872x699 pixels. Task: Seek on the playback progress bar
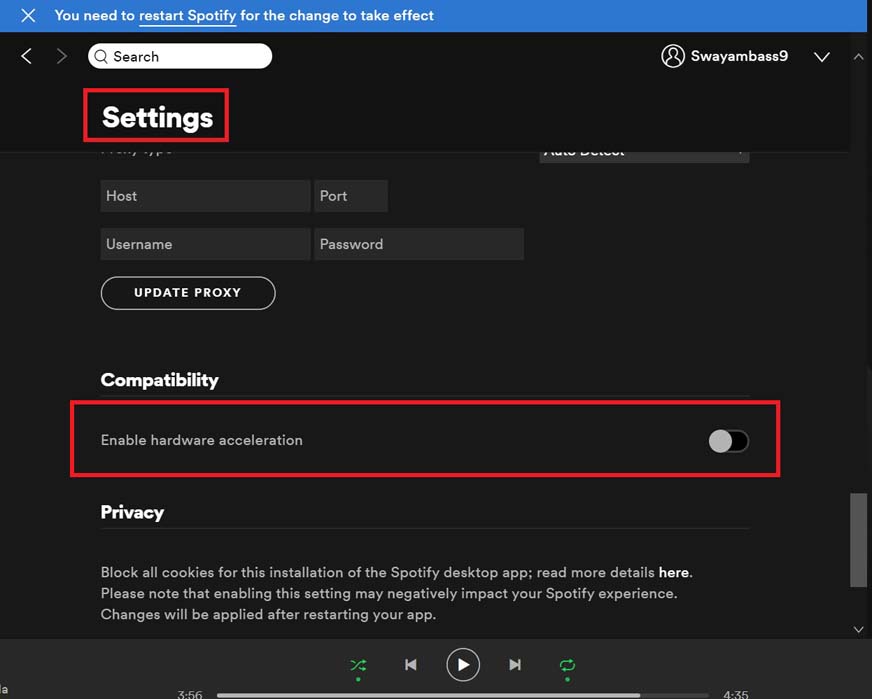(463, 695)
